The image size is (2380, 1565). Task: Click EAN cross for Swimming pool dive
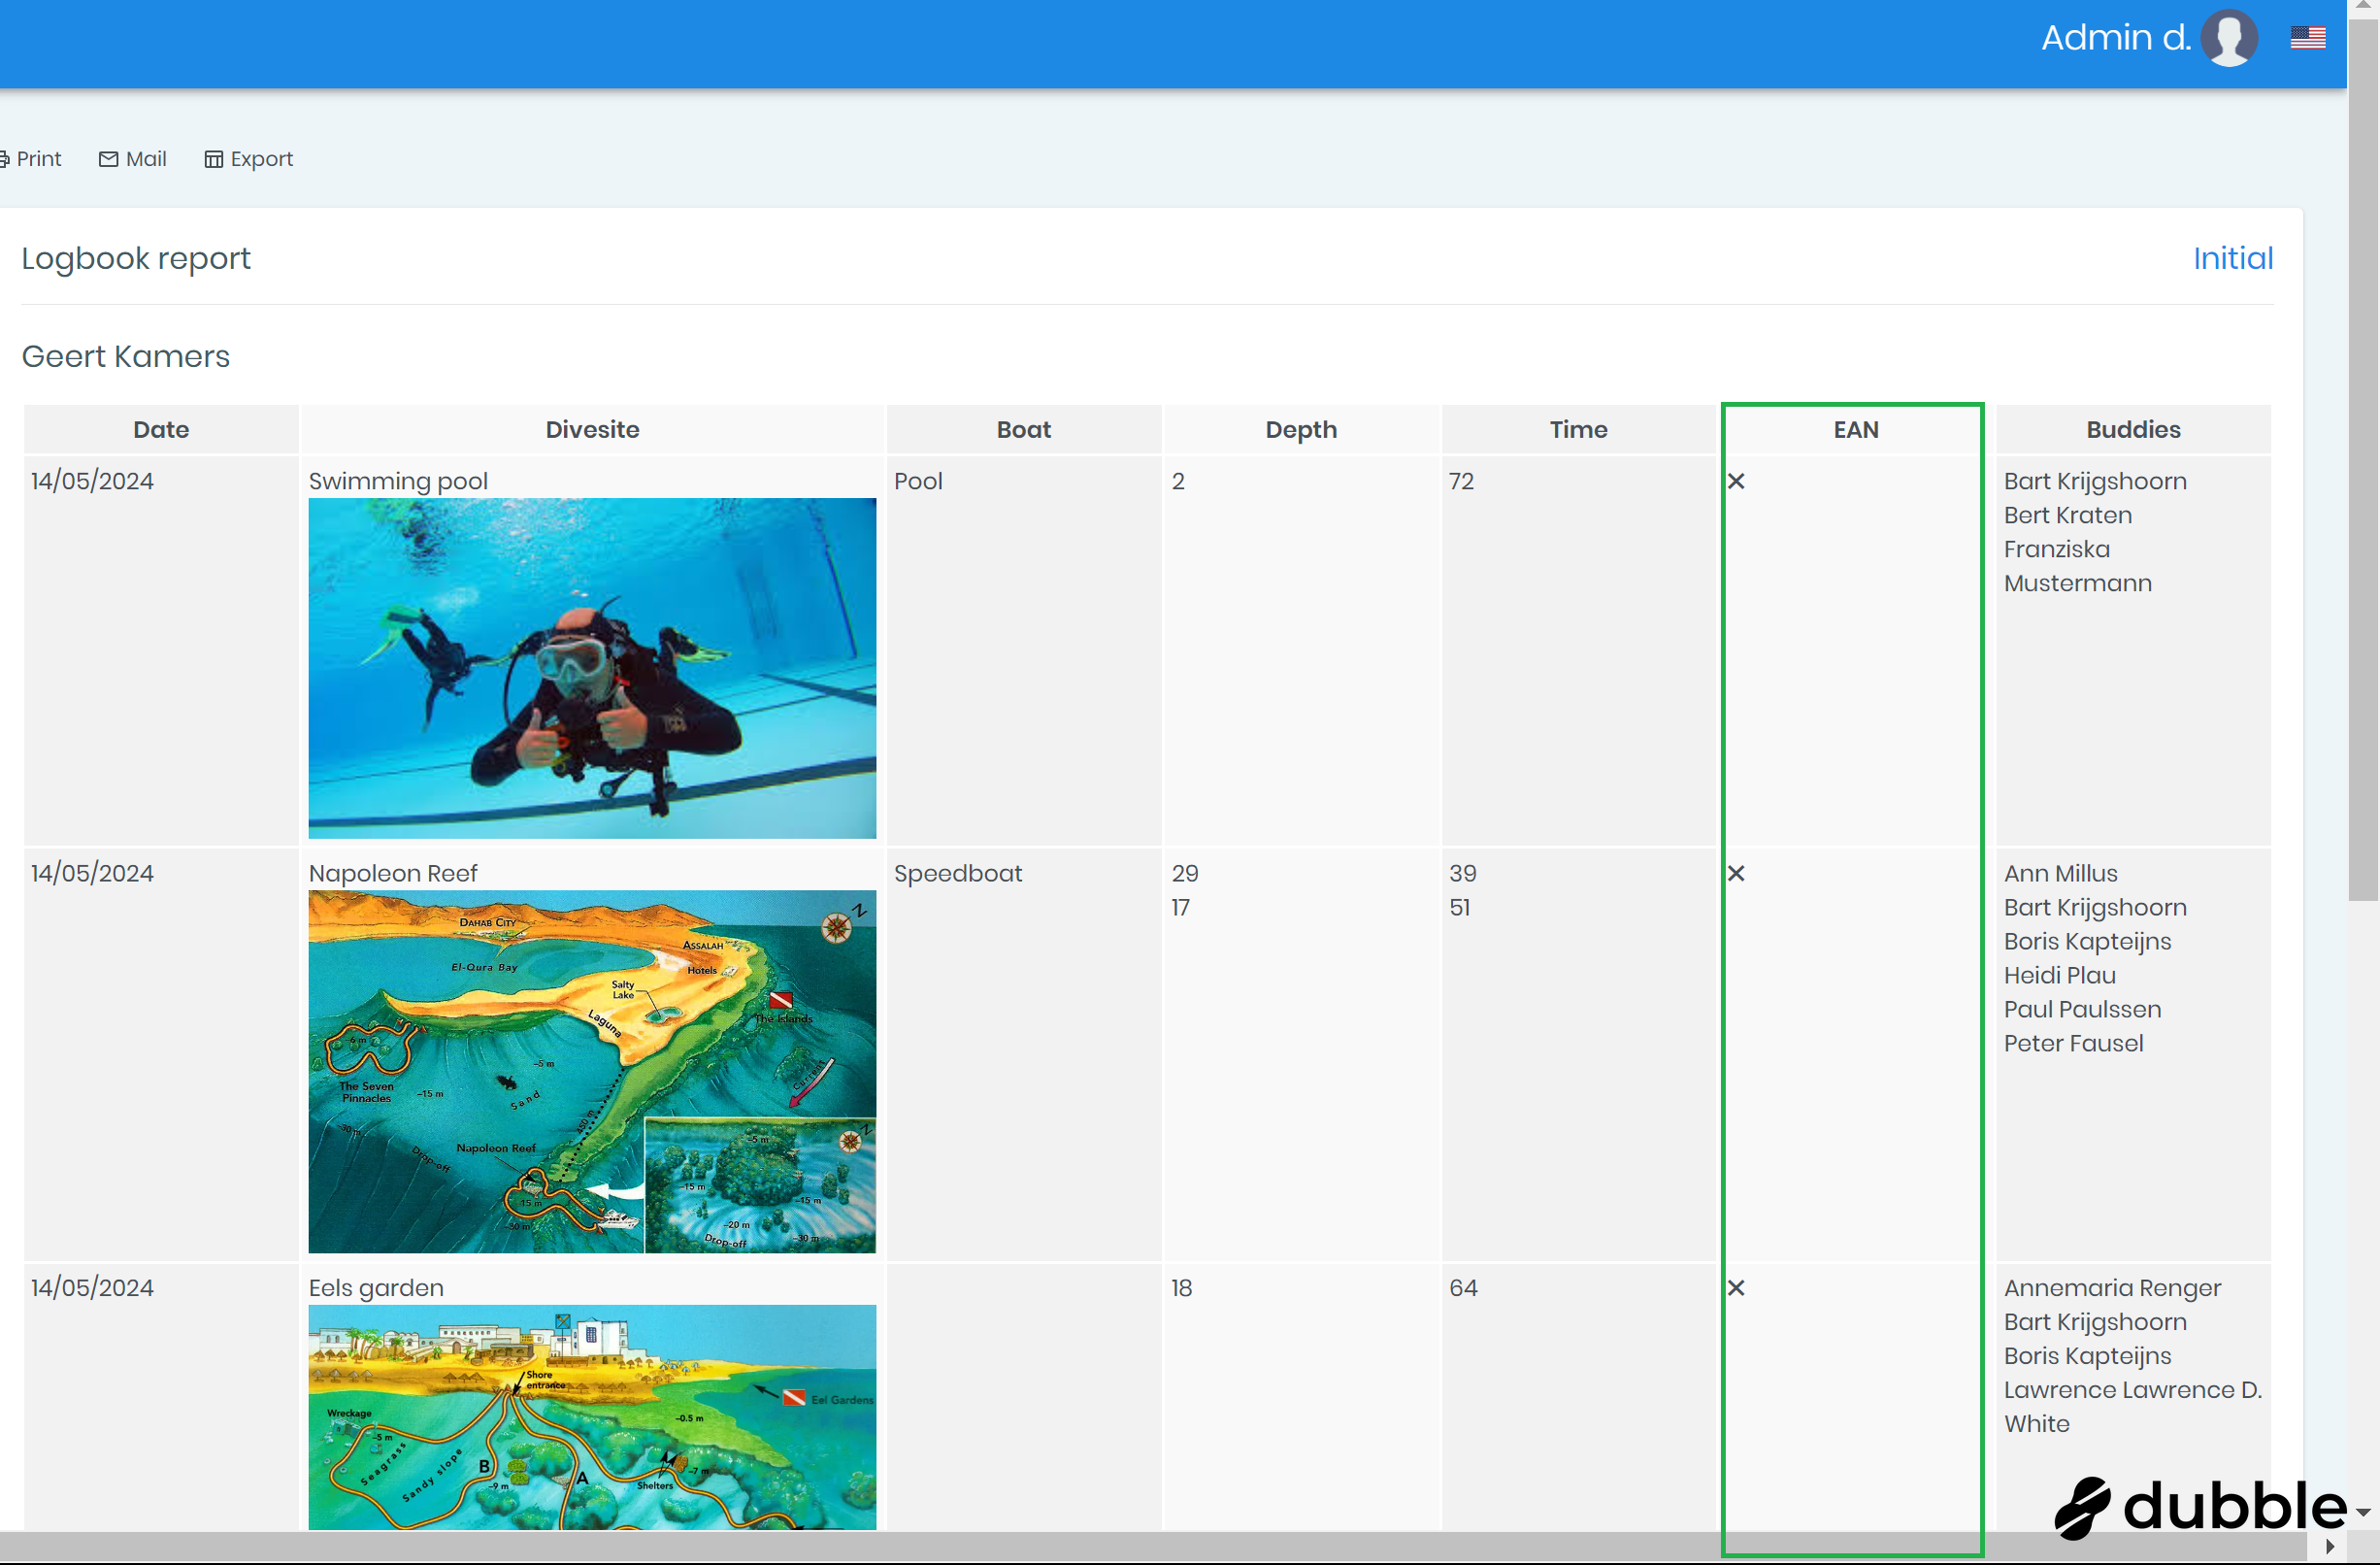coord(1736,481)
